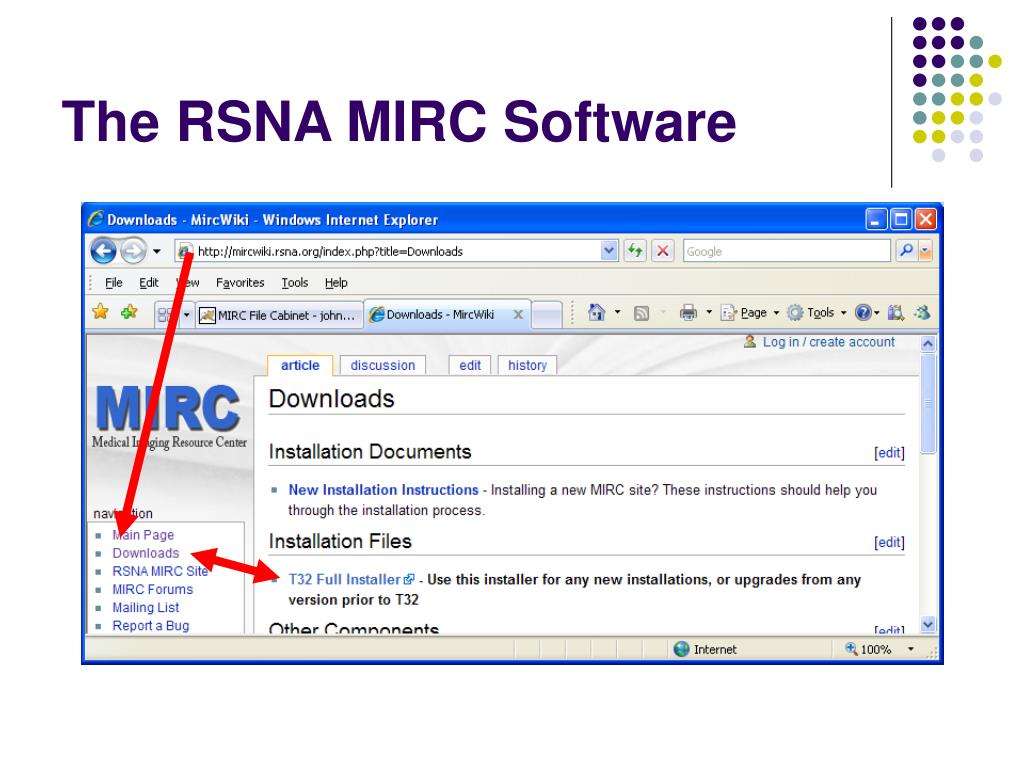Viewport: 1024px width, 768px height.
Task: Open the Page command bar menu
Action: tap(749, 313)
